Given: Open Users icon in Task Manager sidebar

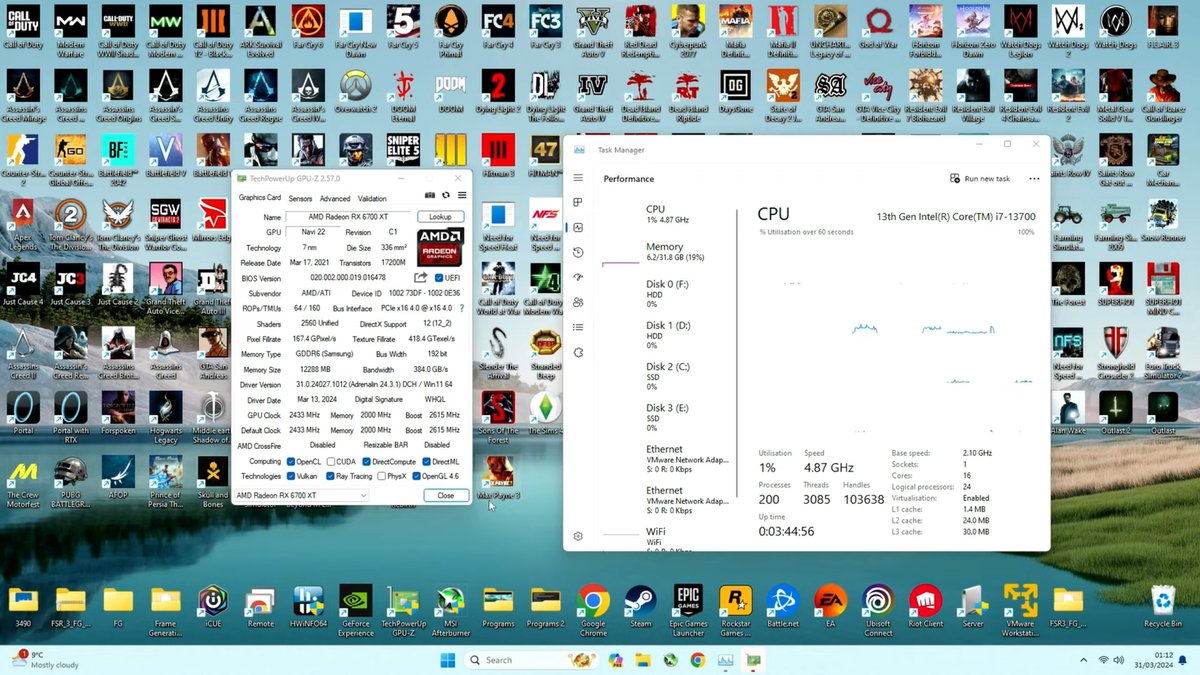Looking at the screenshot, I should tap(578, 302).
